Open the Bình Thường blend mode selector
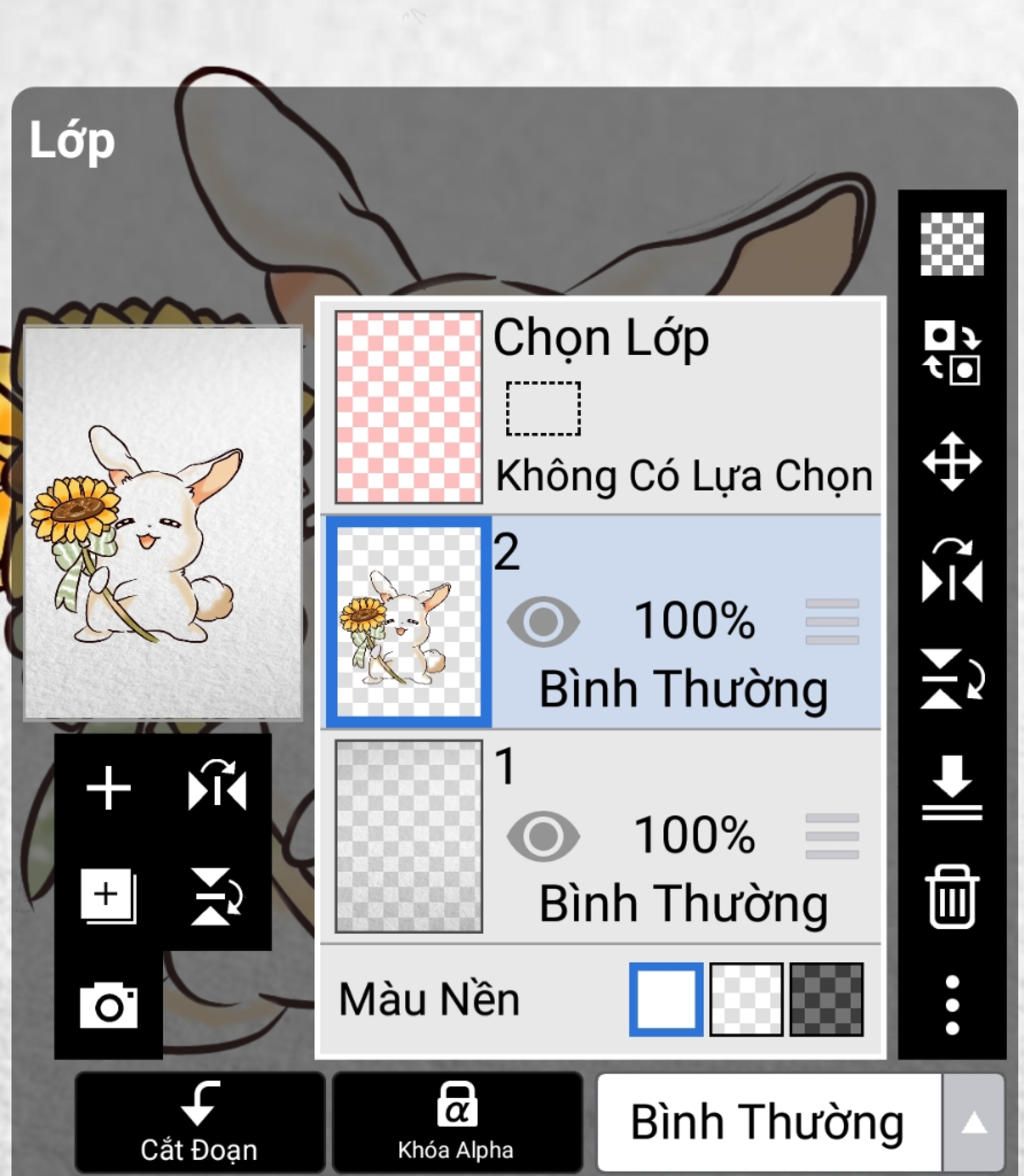 coord(769,1123)
